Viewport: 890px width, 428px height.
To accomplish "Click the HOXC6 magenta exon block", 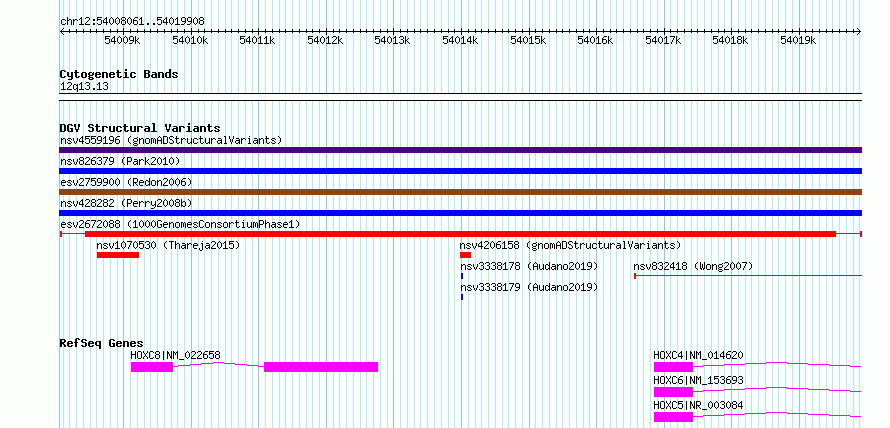I will [x=673, y=392].
